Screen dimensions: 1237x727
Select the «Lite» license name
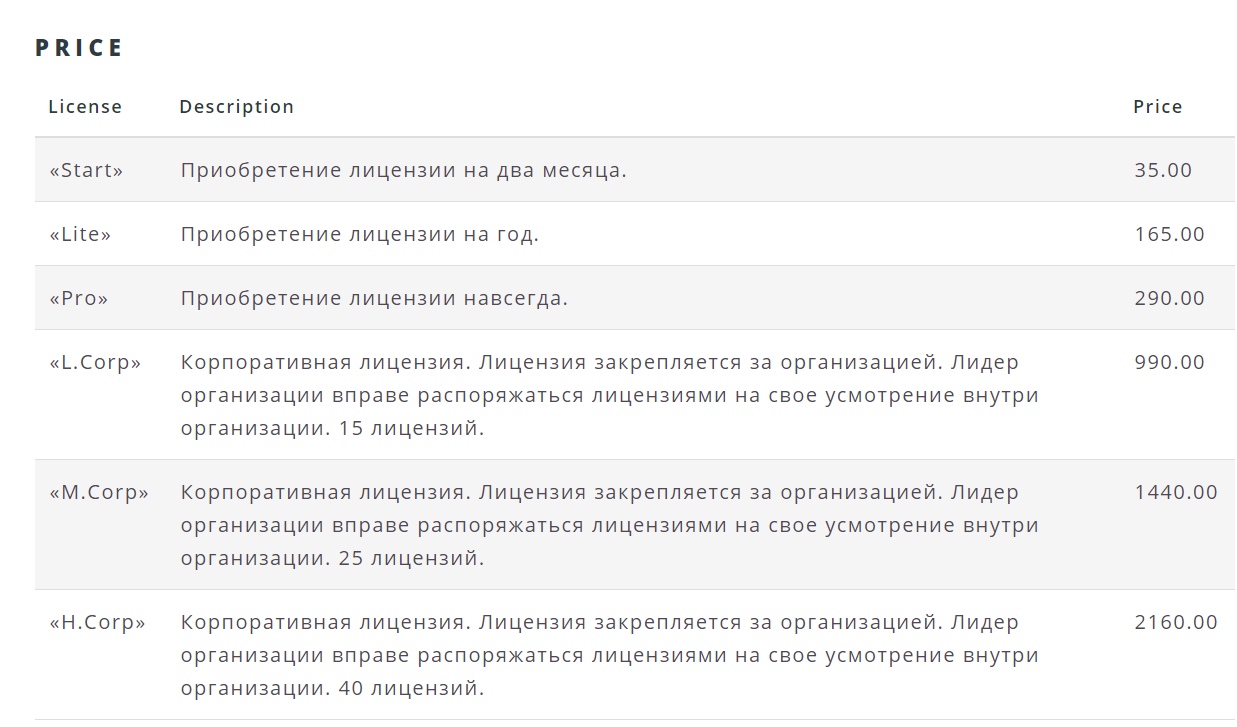click(80, 234)
